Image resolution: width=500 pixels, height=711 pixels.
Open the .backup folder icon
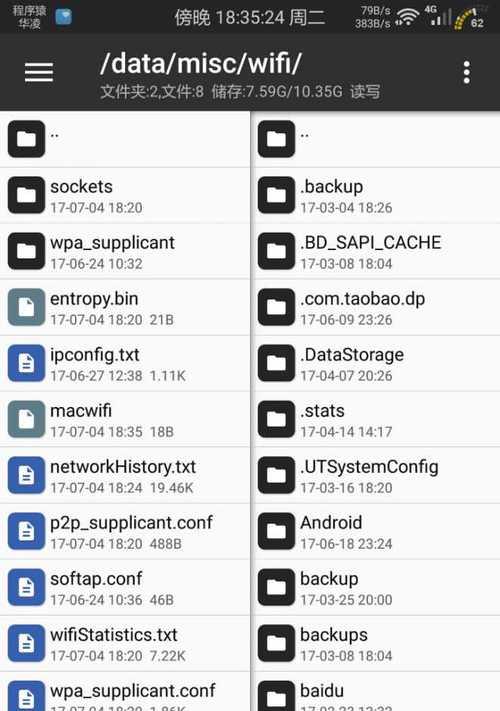coord(277,195)
